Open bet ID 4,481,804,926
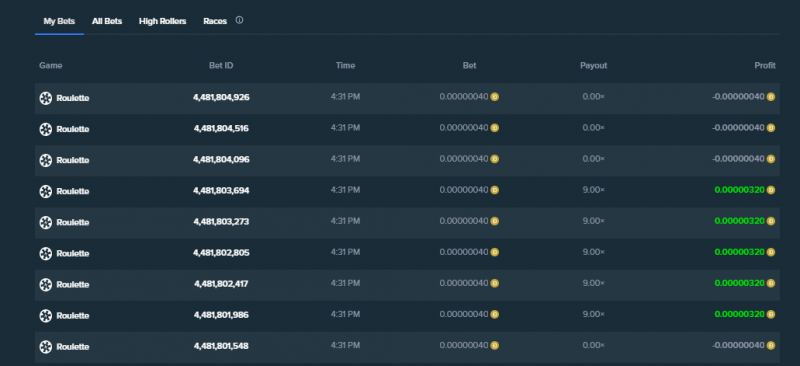The height and width of the screenshot is (366, 800). (x=221, y=97)
